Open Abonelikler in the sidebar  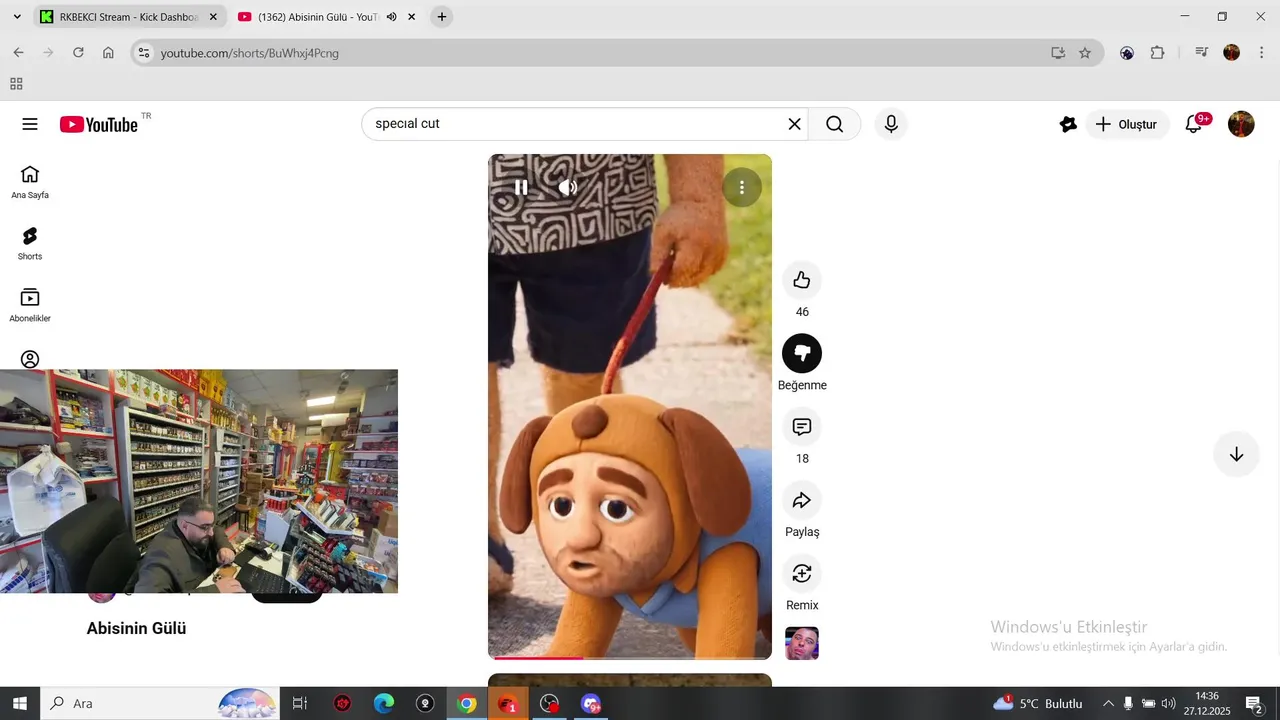click(x=30, y=306)
